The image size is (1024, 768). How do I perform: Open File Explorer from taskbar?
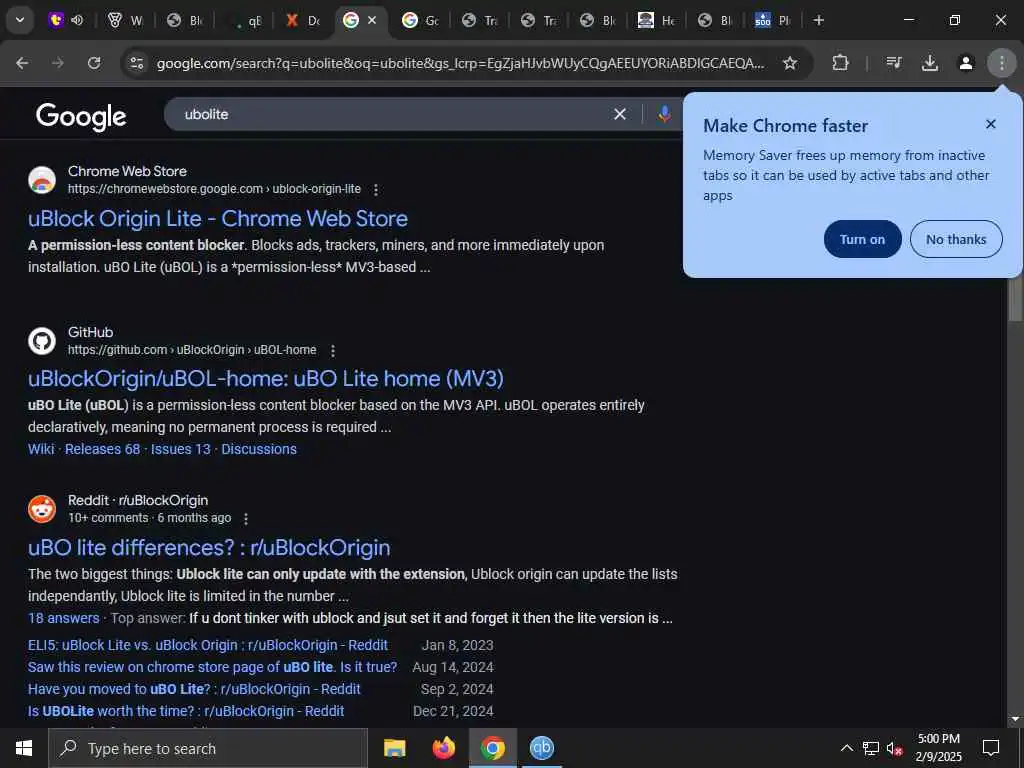(x=394, y=748)
